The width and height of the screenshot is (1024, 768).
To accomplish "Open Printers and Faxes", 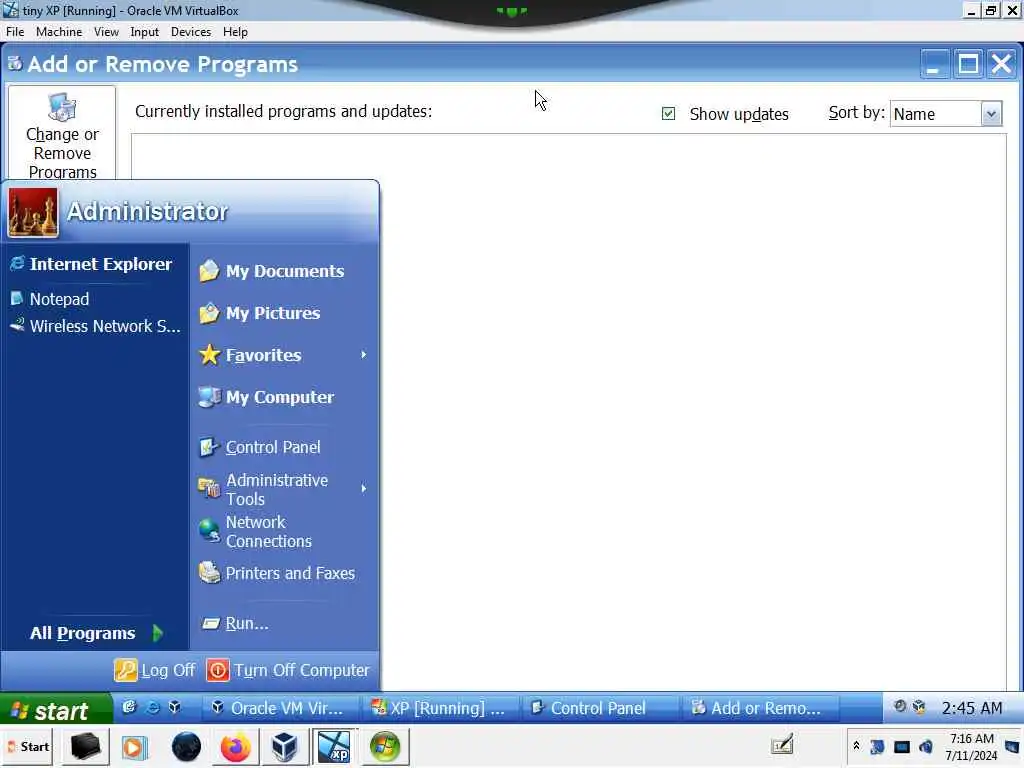I will coord(277,573).
